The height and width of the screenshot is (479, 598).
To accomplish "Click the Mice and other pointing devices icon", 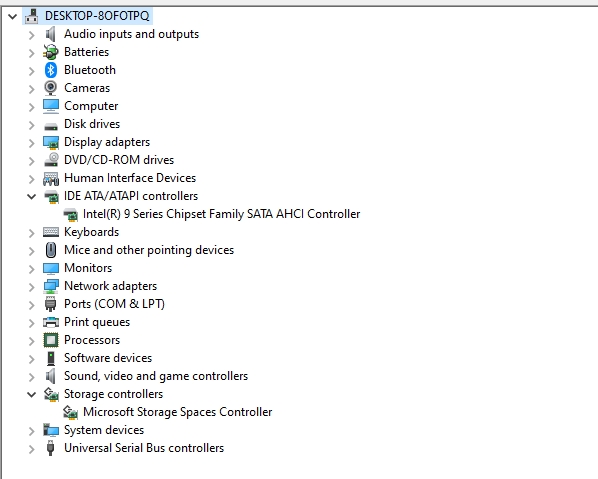I will (x=51, y=250).
